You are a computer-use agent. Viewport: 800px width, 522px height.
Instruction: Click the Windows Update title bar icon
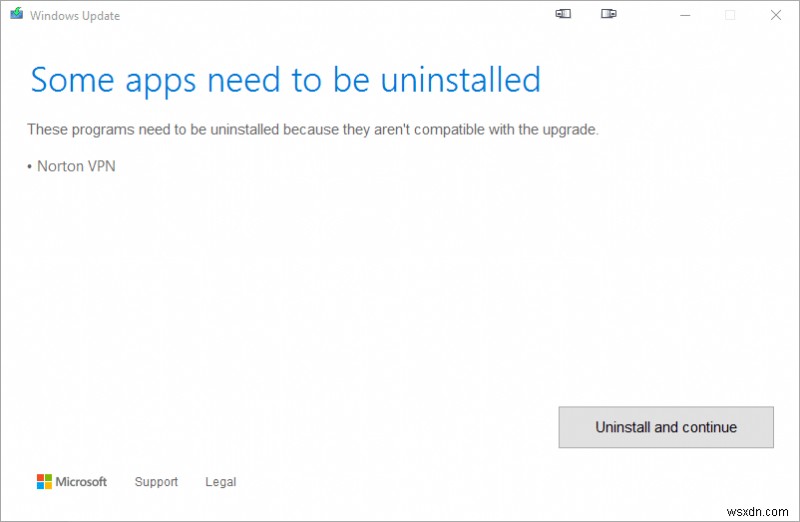pyautogui.click(x=16, y=14)
